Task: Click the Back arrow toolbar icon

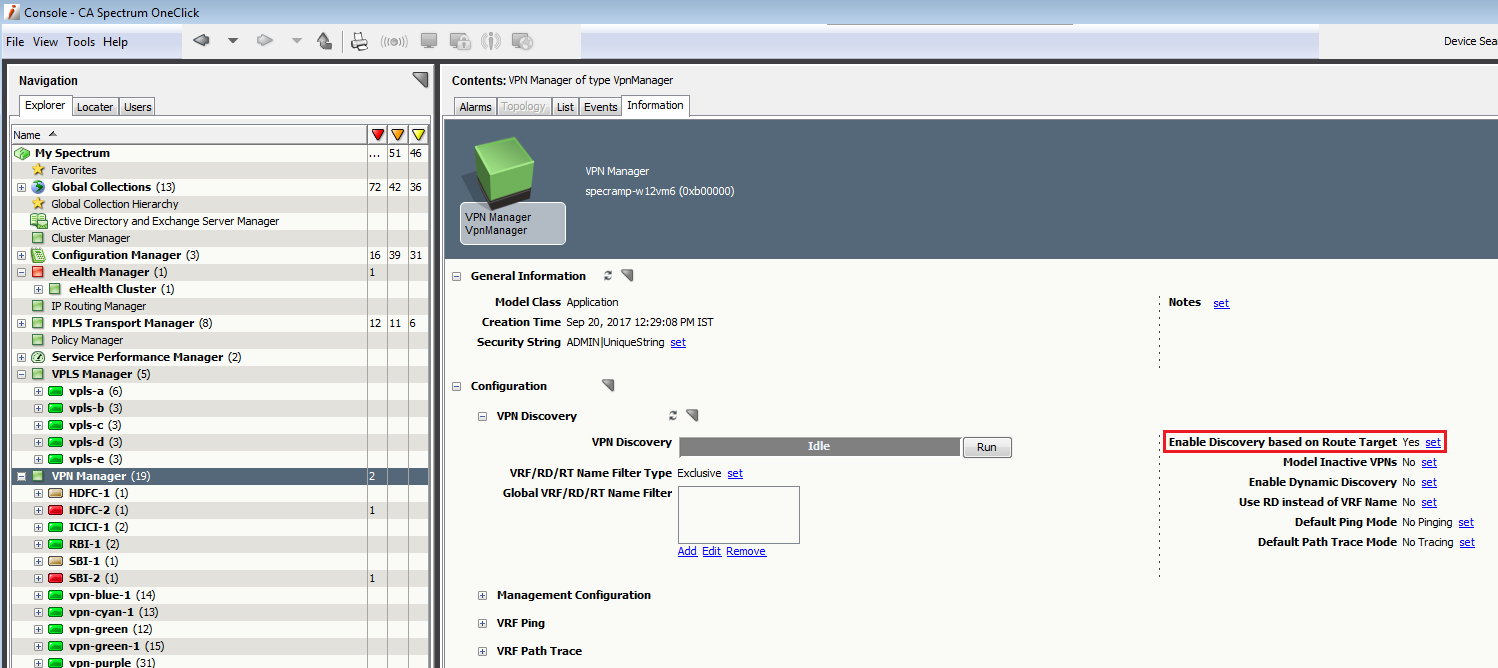Action: tap(202, 41)
